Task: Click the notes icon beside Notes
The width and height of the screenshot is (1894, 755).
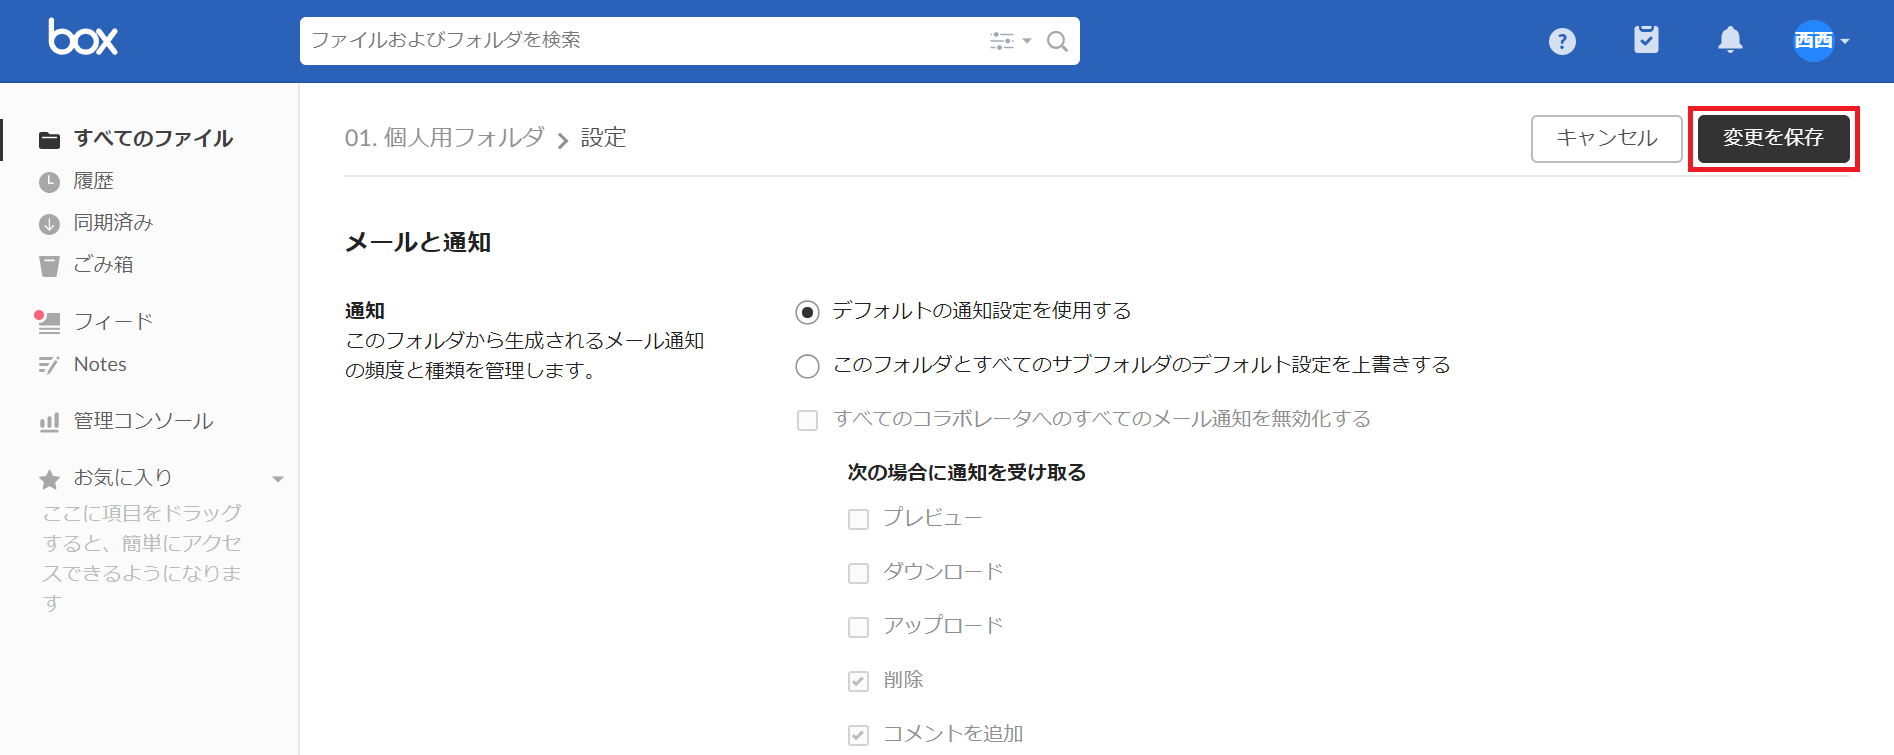Action: coord(49,365)
